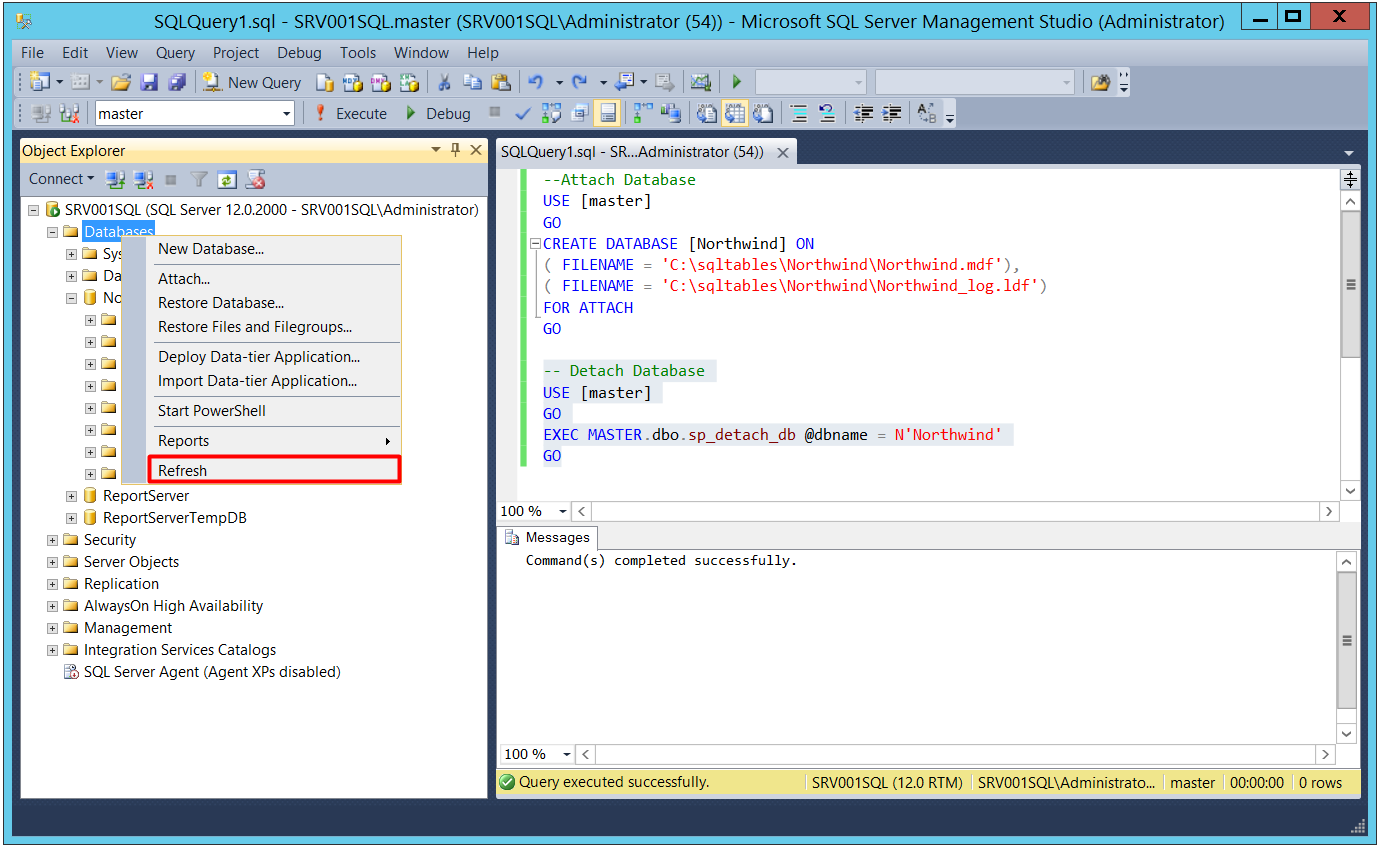Click Connect Object Explorer icon

coord(116,180)
